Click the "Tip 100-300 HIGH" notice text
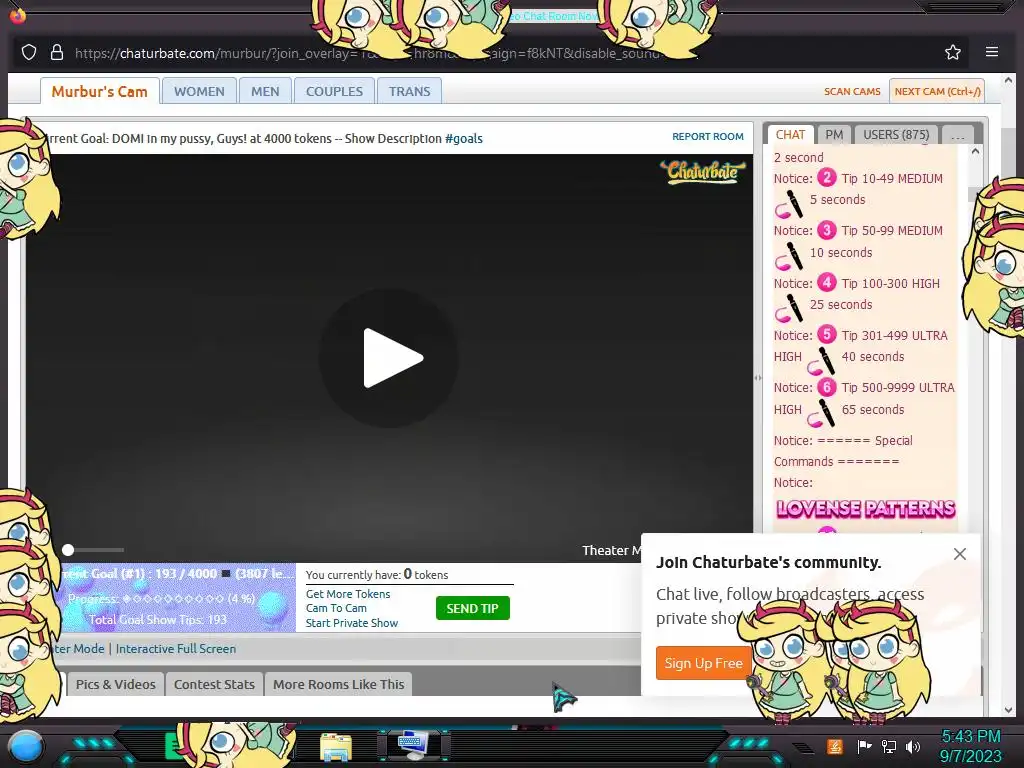Viewport: 1024px width, 768px height. (891, 283)
